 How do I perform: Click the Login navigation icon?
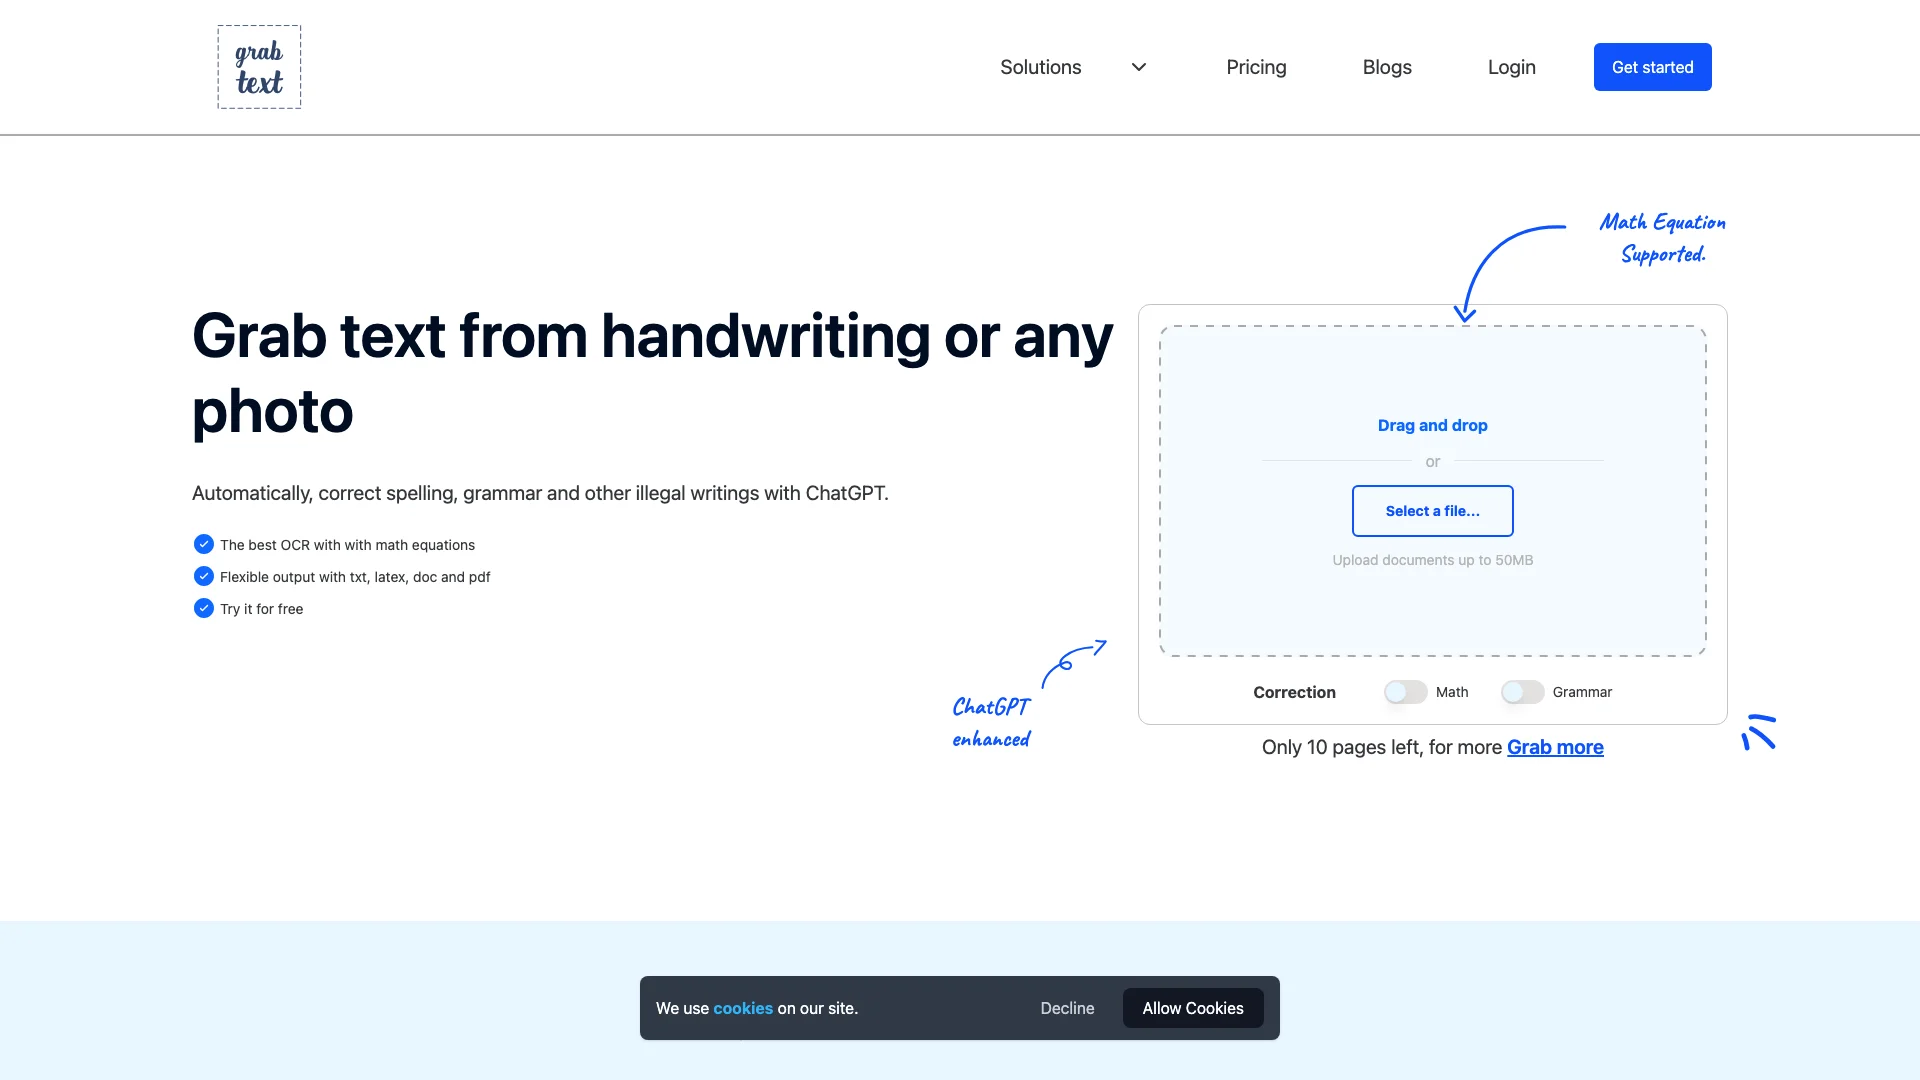(1511, 66)
